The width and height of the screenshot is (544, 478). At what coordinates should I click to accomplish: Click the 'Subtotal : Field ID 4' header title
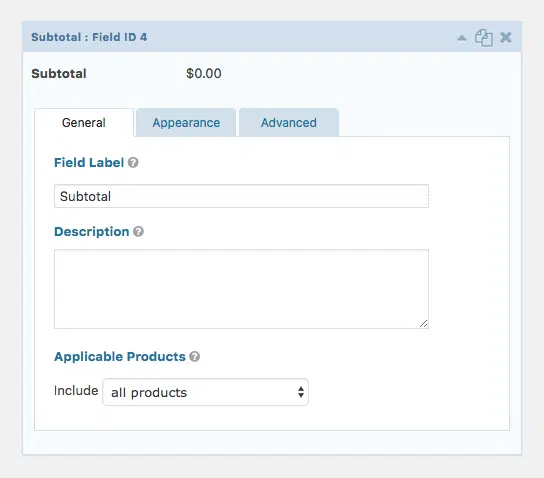[x=89, y=37]
